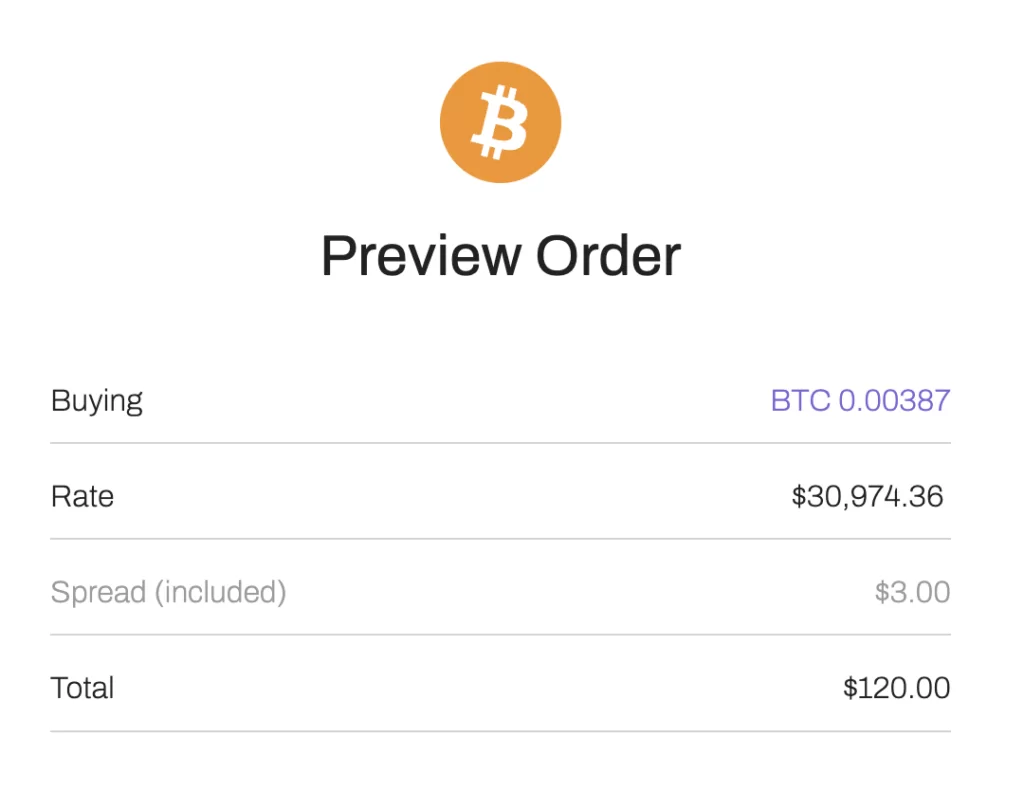Image resolution: width=1024 pixels, height=793 pixels.
Task: Click the Spread (included) label
Action: pyautogui.click(x=168, y=592)
